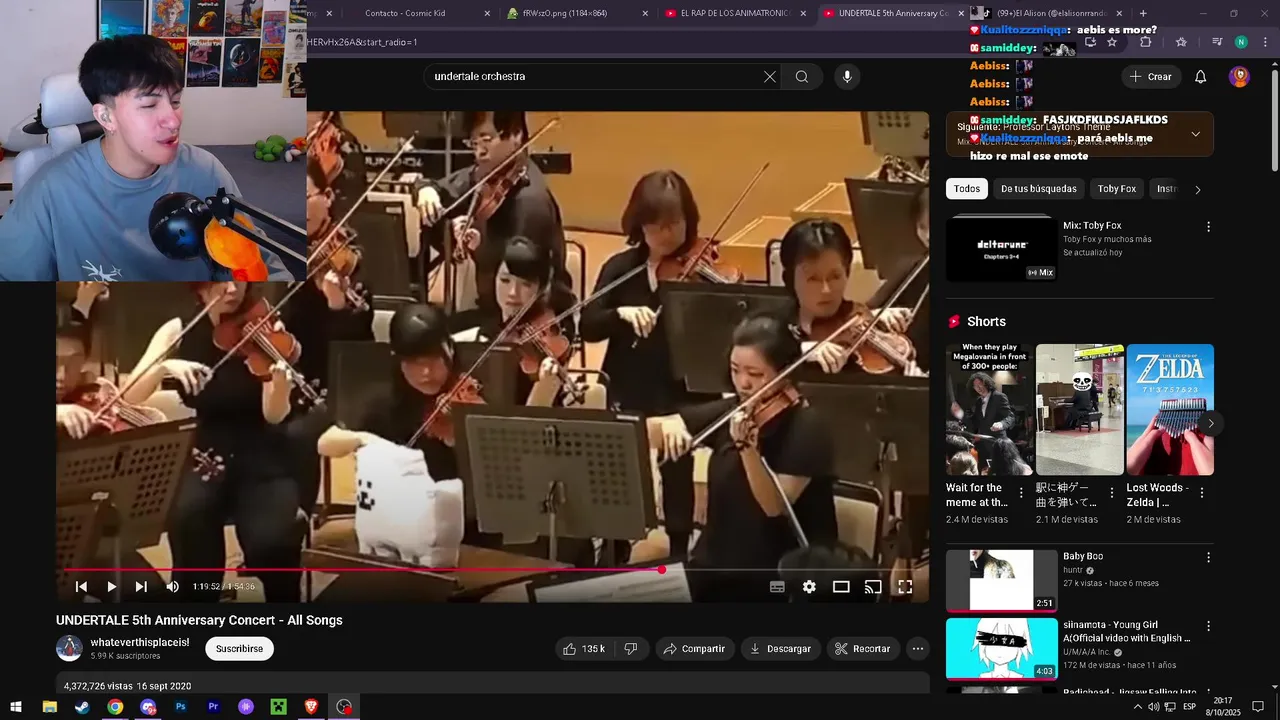Open Windows Start menu
The height and width of the screenshot is (720, 1280).
point(16,707)
